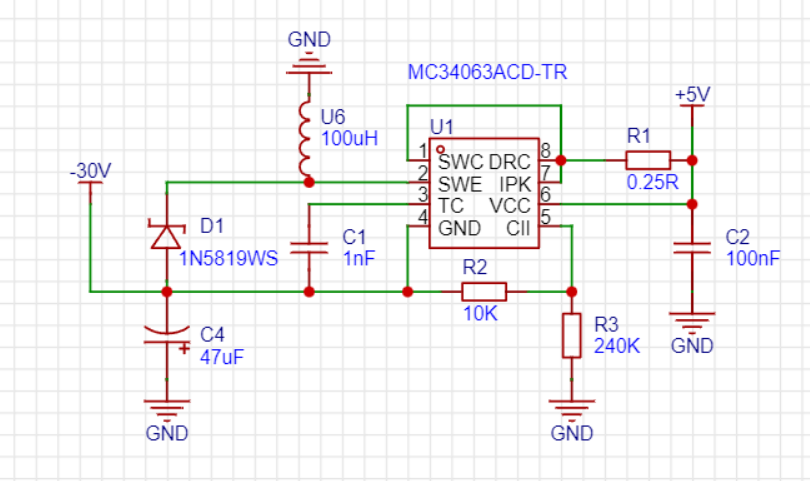
Task: Click the pin 1 marker circle on U1
Action: pyautogui.click(x=440, y=149)
